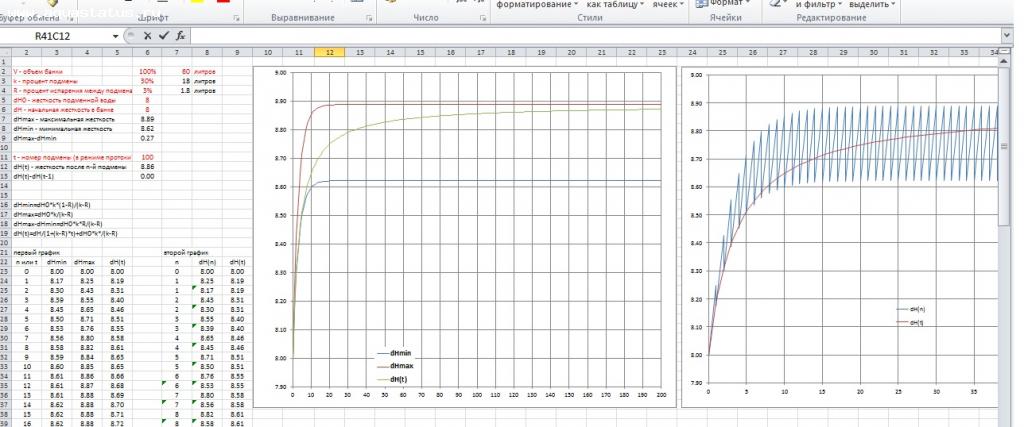
Task: Click the 'n или t' column heading cell
Action: 26,261
